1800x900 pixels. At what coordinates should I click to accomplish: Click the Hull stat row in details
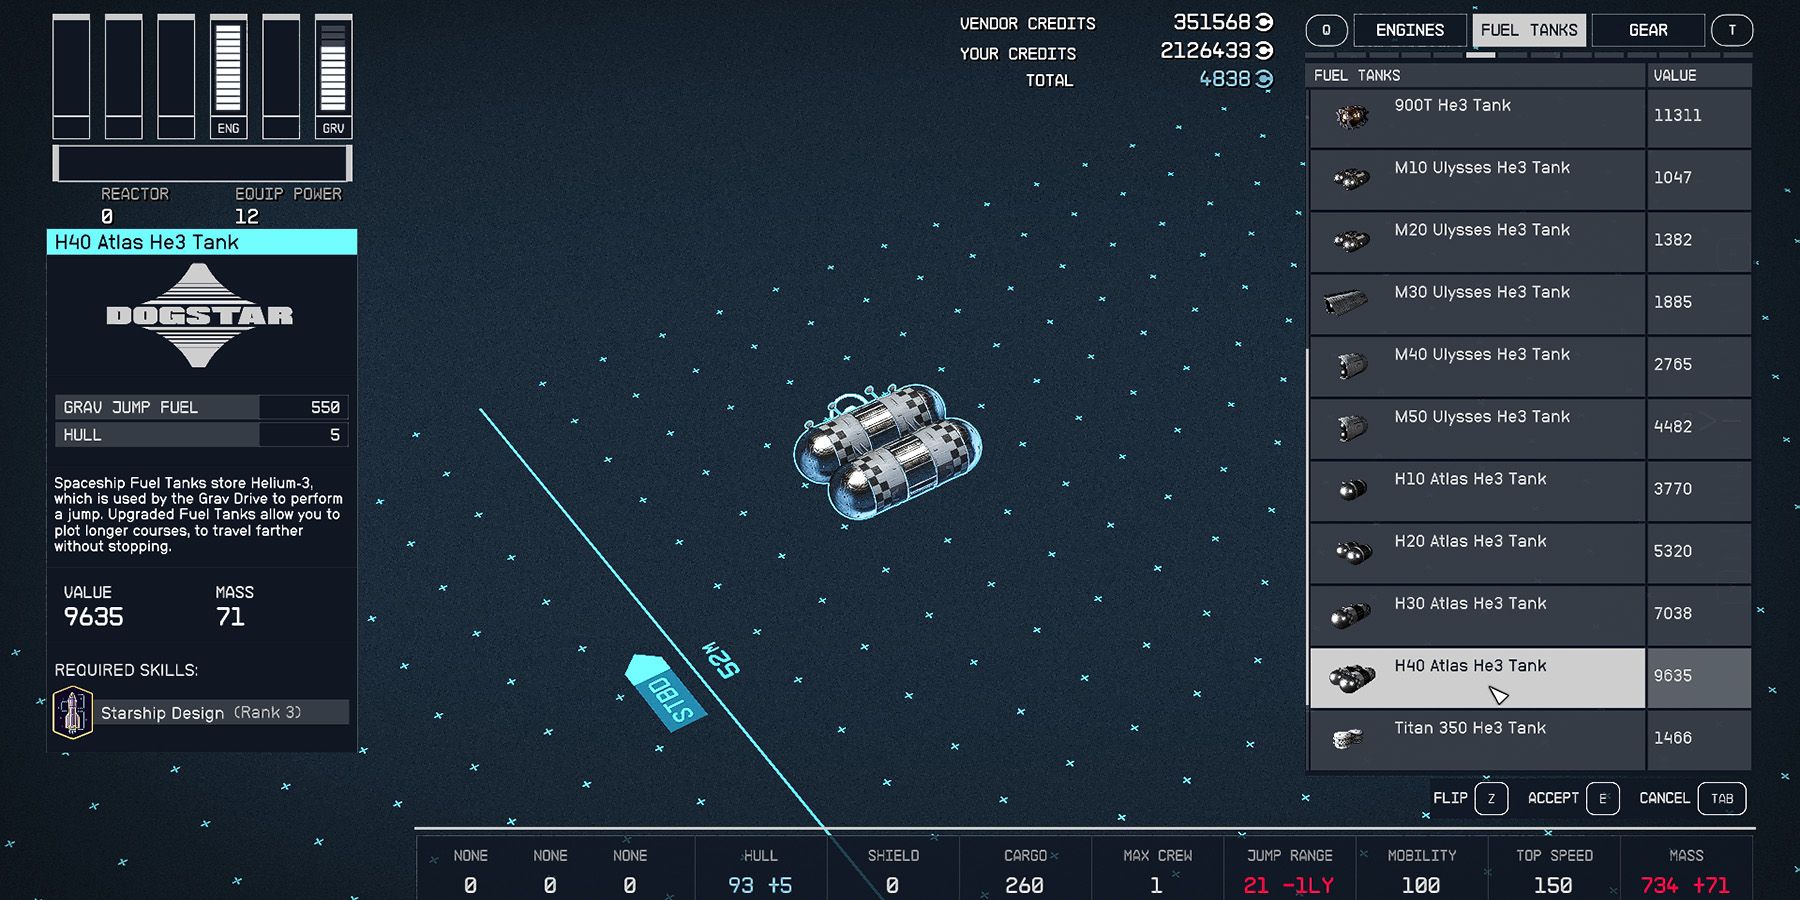pos(201,435)
